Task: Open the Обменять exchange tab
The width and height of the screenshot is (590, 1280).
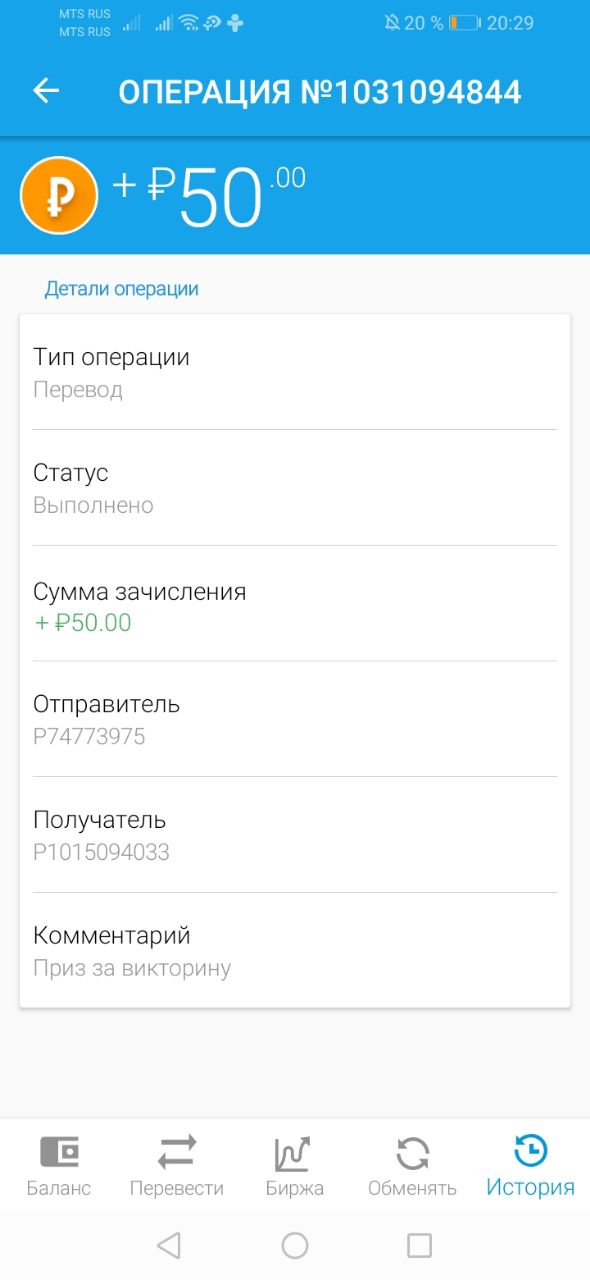Action: tap(412, 1166)
